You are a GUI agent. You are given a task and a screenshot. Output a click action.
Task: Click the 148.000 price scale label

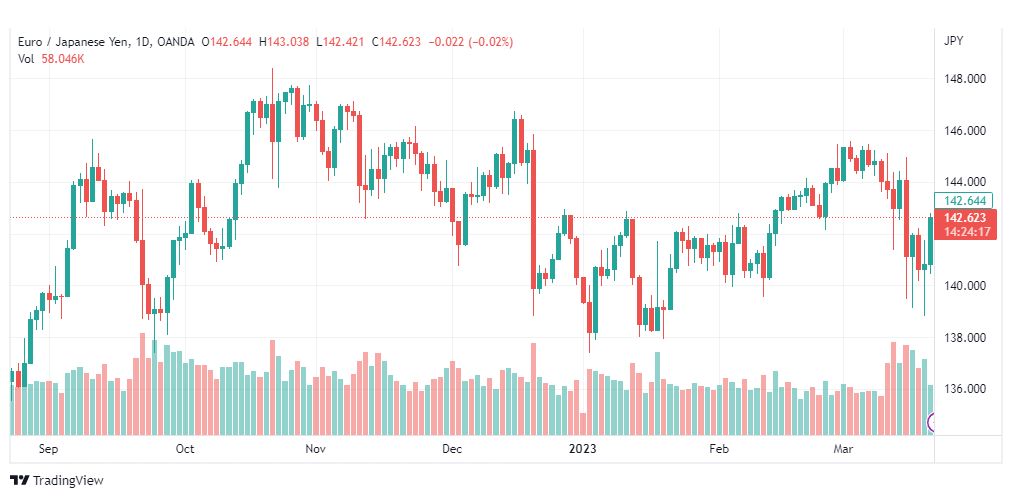click(x=966, y=79)
